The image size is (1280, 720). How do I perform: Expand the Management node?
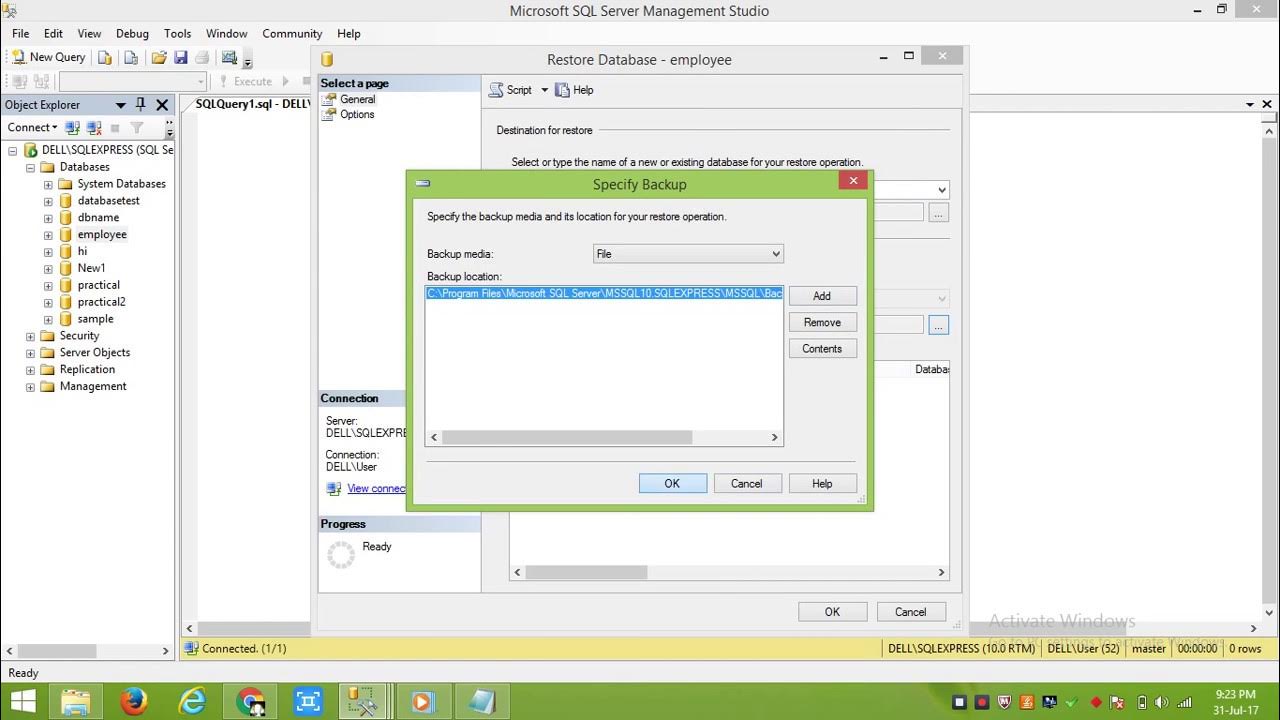pyautogui.click(x=30, y=387)
